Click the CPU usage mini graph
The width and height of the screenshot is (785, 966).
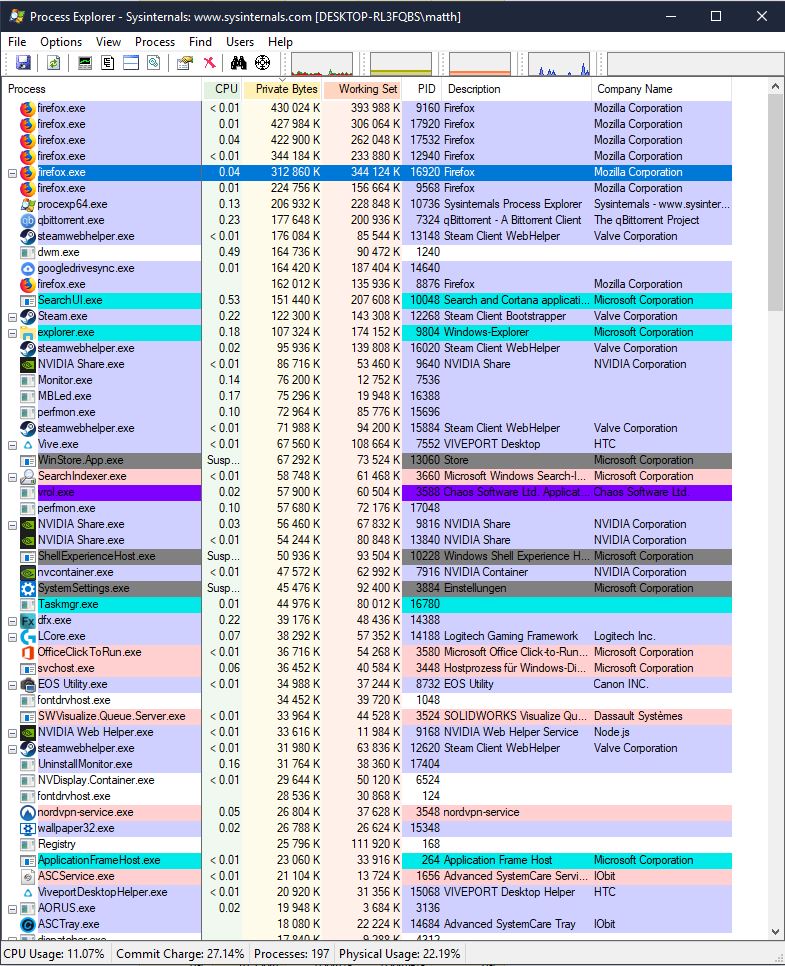point(322,64)
